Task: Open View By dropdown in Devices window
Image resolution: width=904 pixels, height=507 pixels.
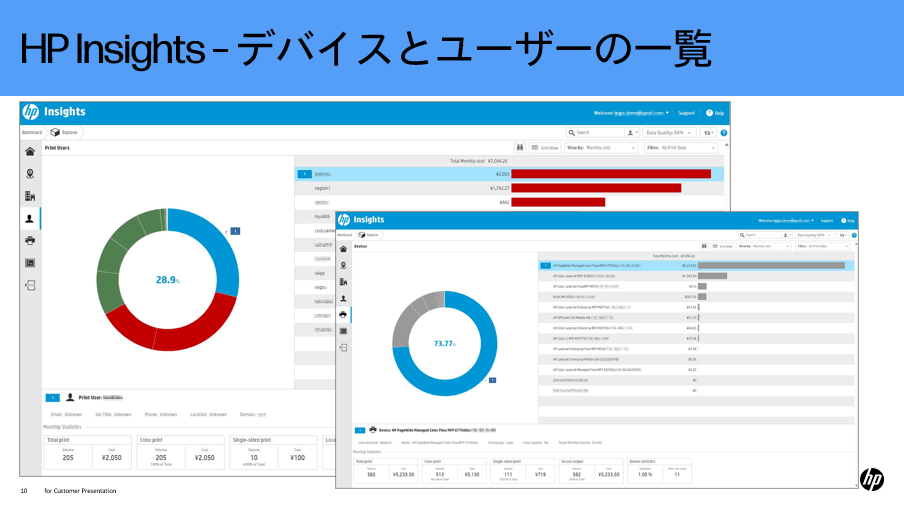Action: (764, 246)
